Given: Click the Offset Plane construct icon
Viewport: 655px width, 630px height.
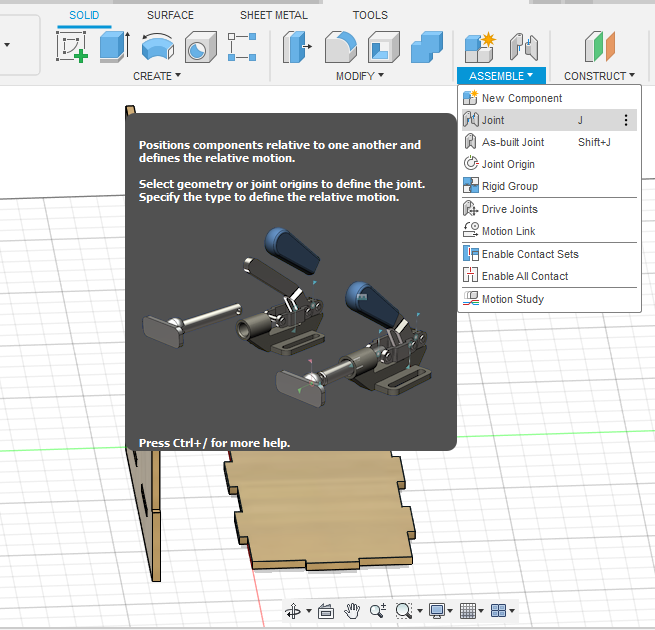Looking at the screenshot, I should click(600, 47).
